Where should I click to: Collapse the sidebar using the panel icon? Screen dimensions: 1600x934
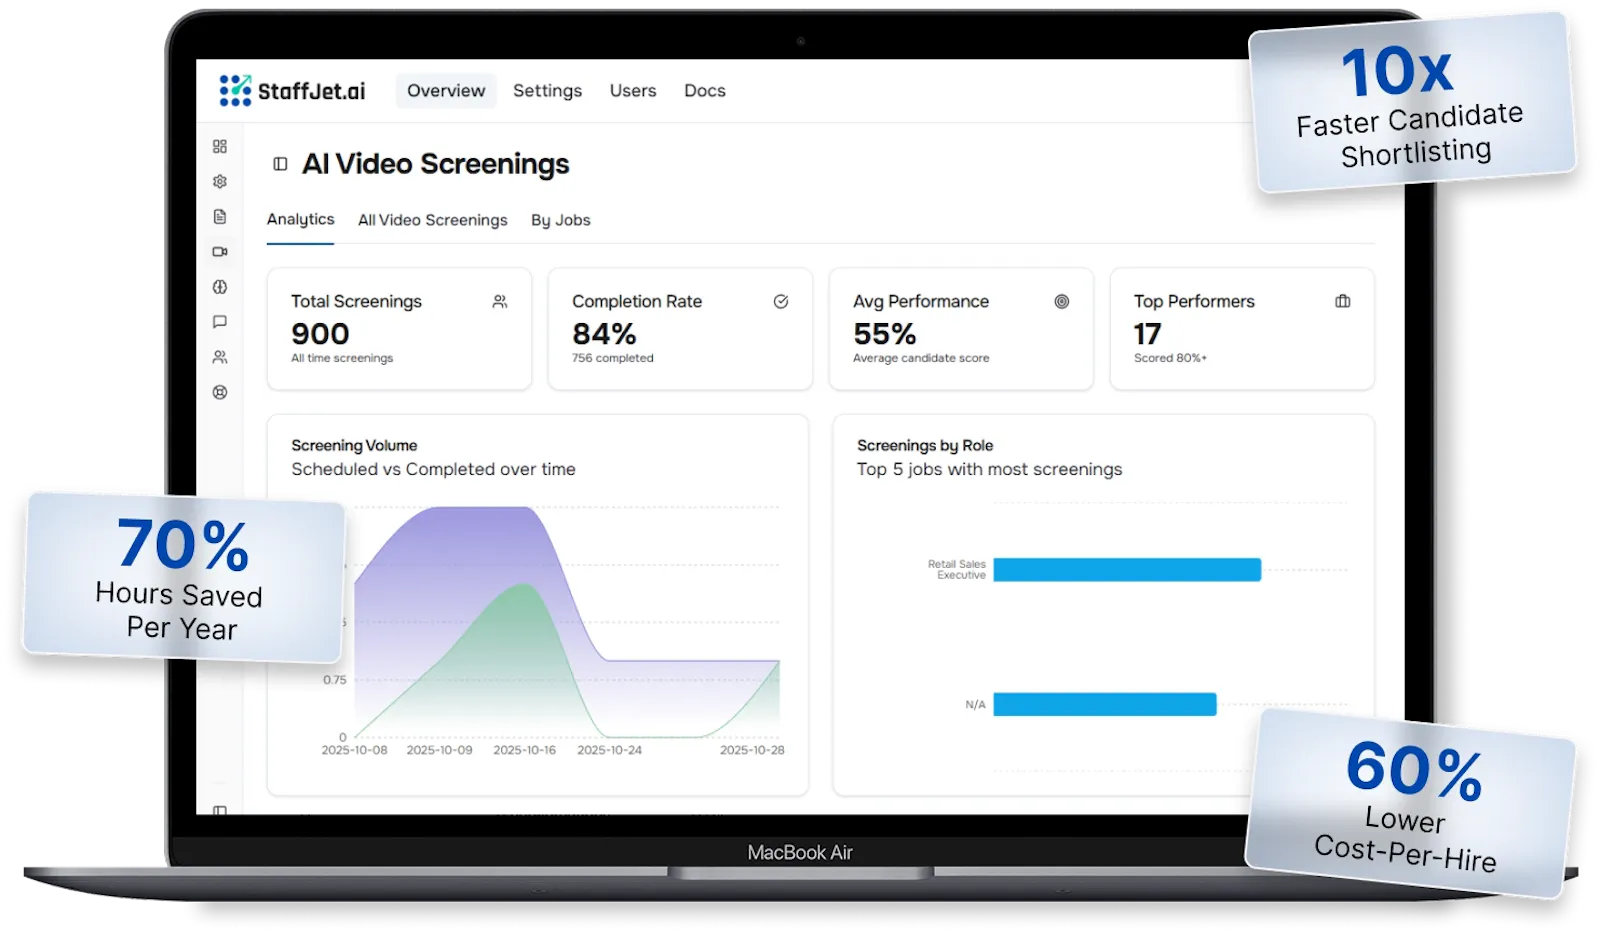280,164
